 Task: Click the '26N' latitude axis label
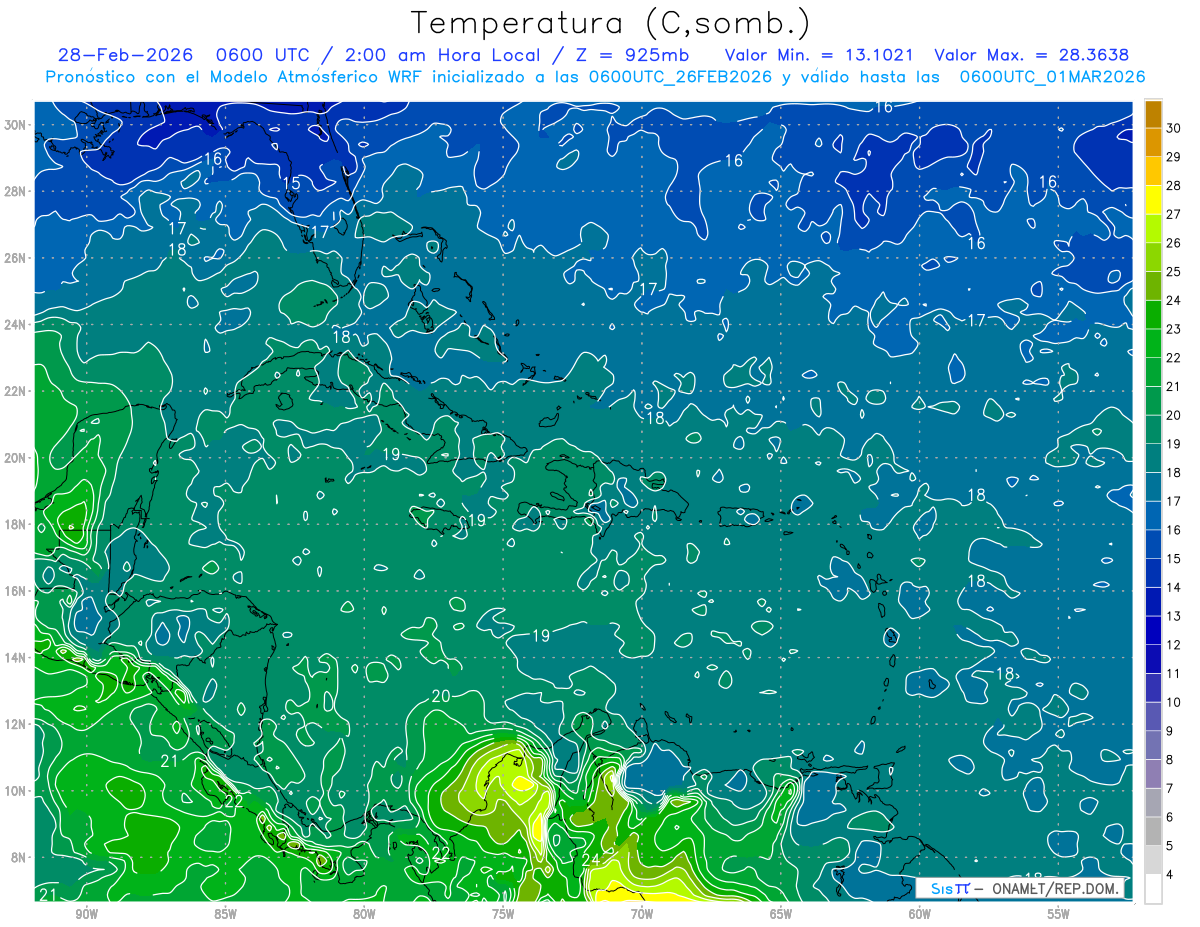(x=15, y=258)
